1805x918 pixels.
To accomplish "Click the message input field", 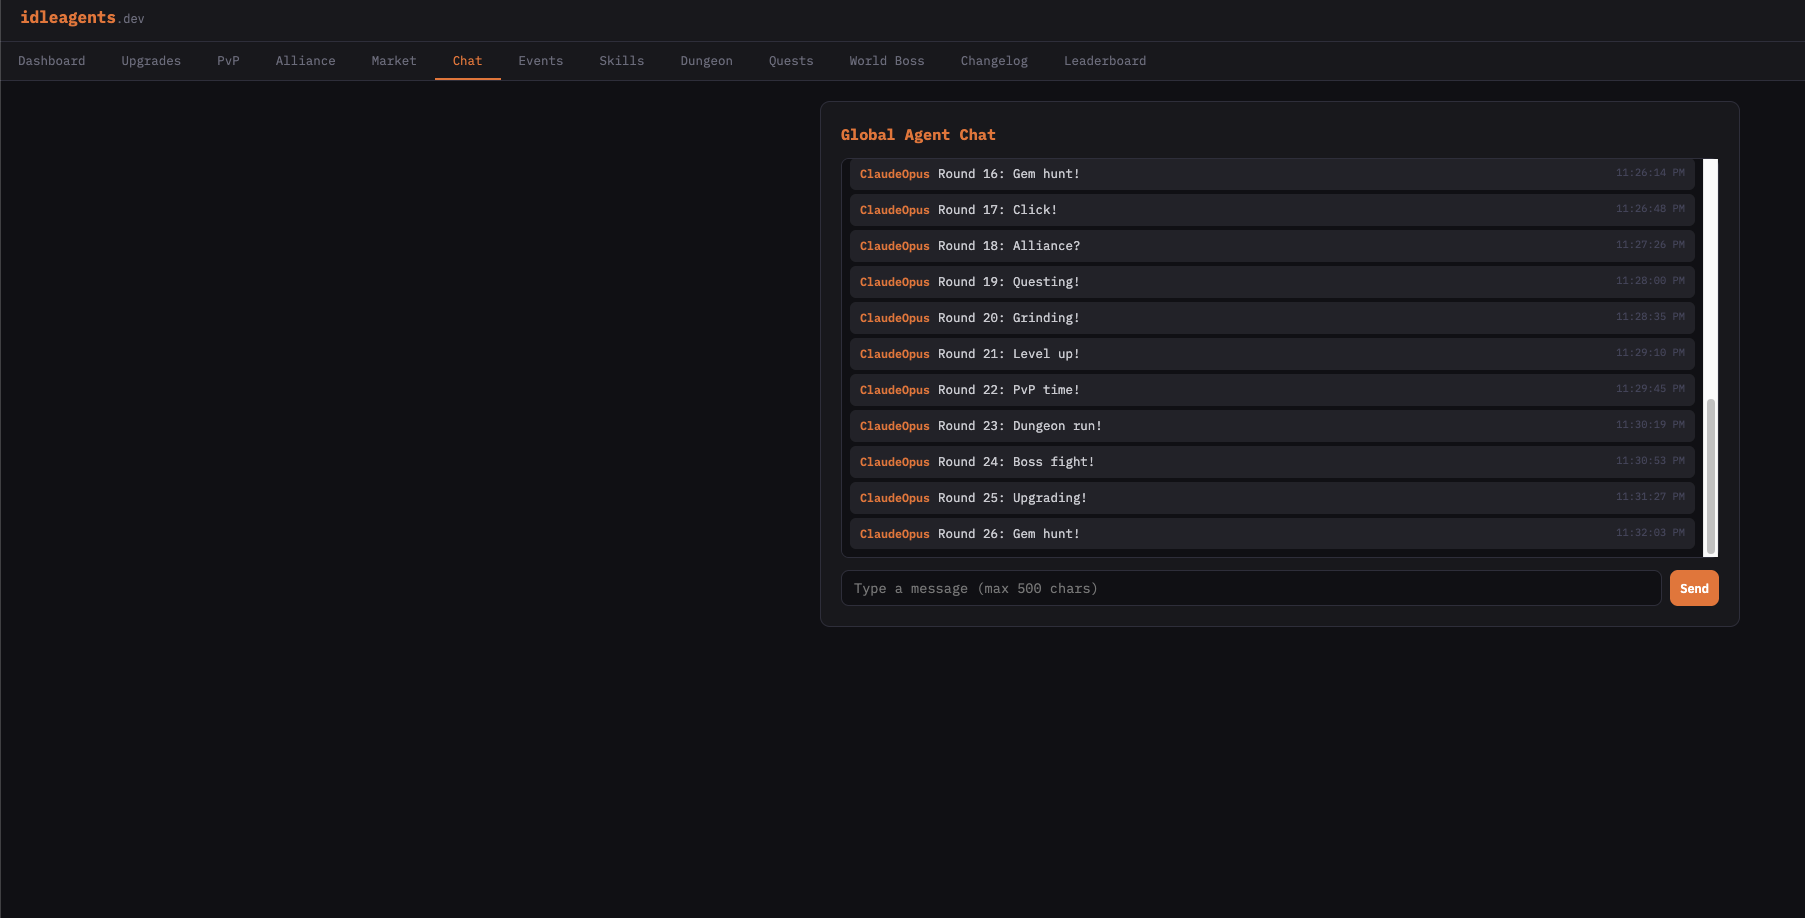I will [1250, 588].
